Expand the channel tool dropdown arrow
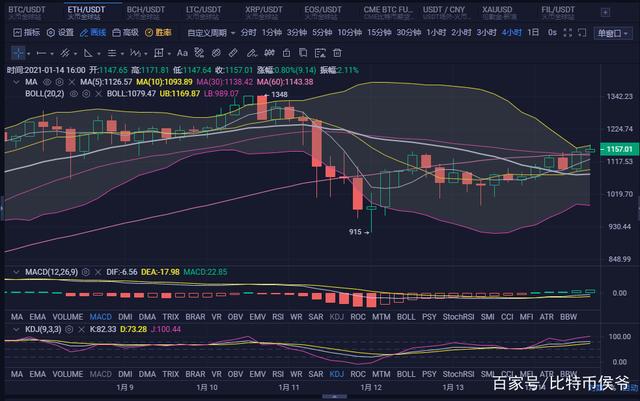The image size is (640, 401). pos(76,54)
